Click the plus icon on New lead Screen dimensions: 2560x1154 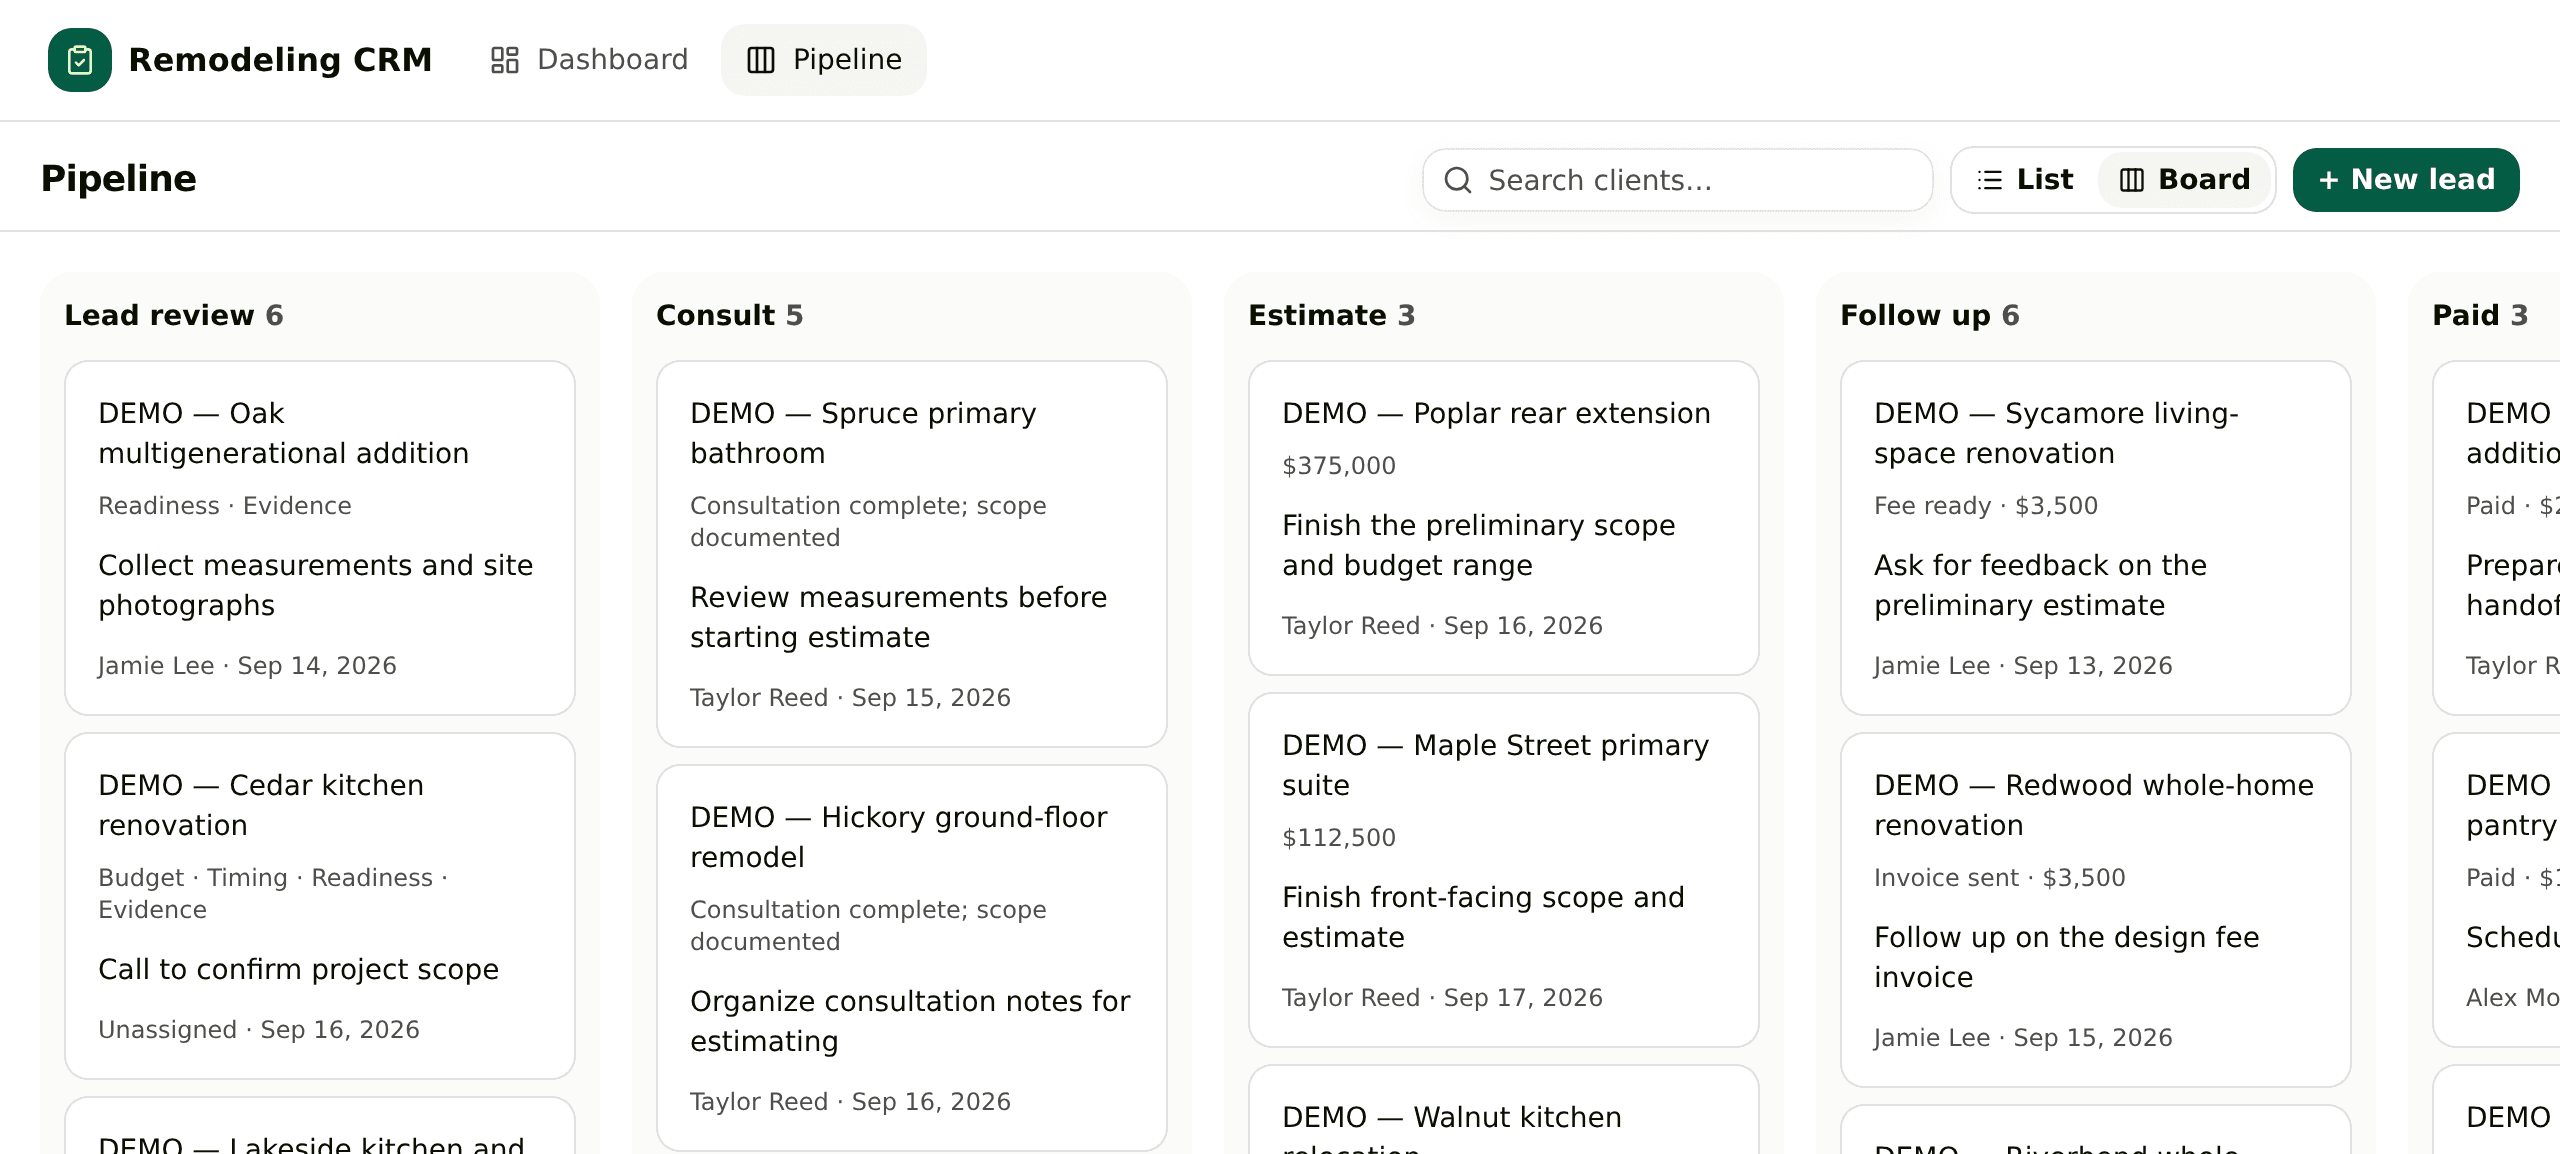pyautogui.click(x=2329, y=180)
